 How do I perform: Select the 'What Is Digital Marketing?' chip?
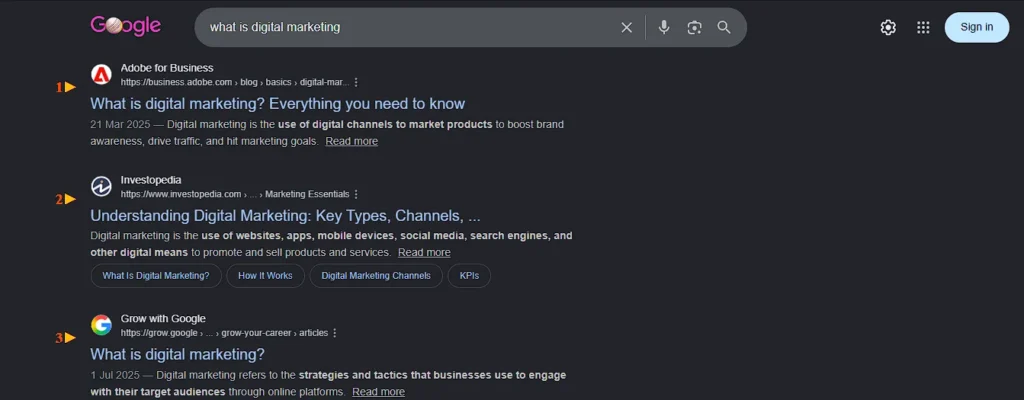[156, 276]
